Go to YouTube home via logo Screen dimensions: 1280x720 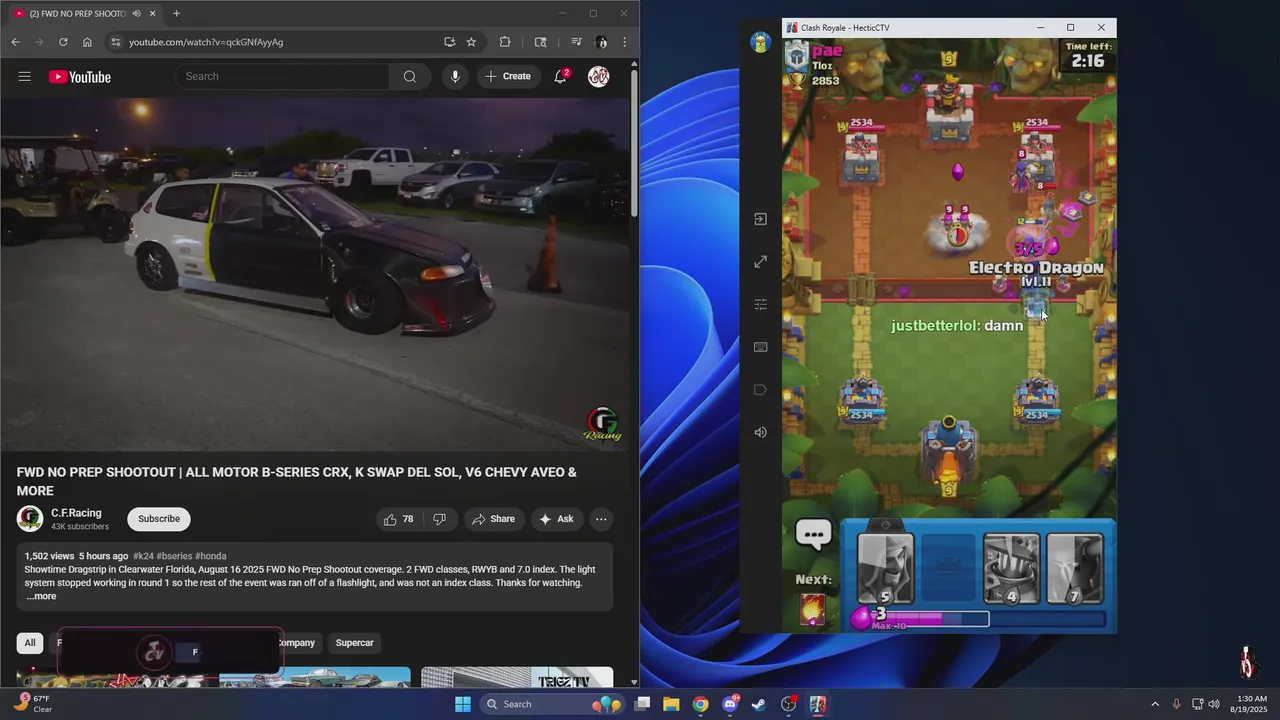pyautogui.click(x=79, y=77)
